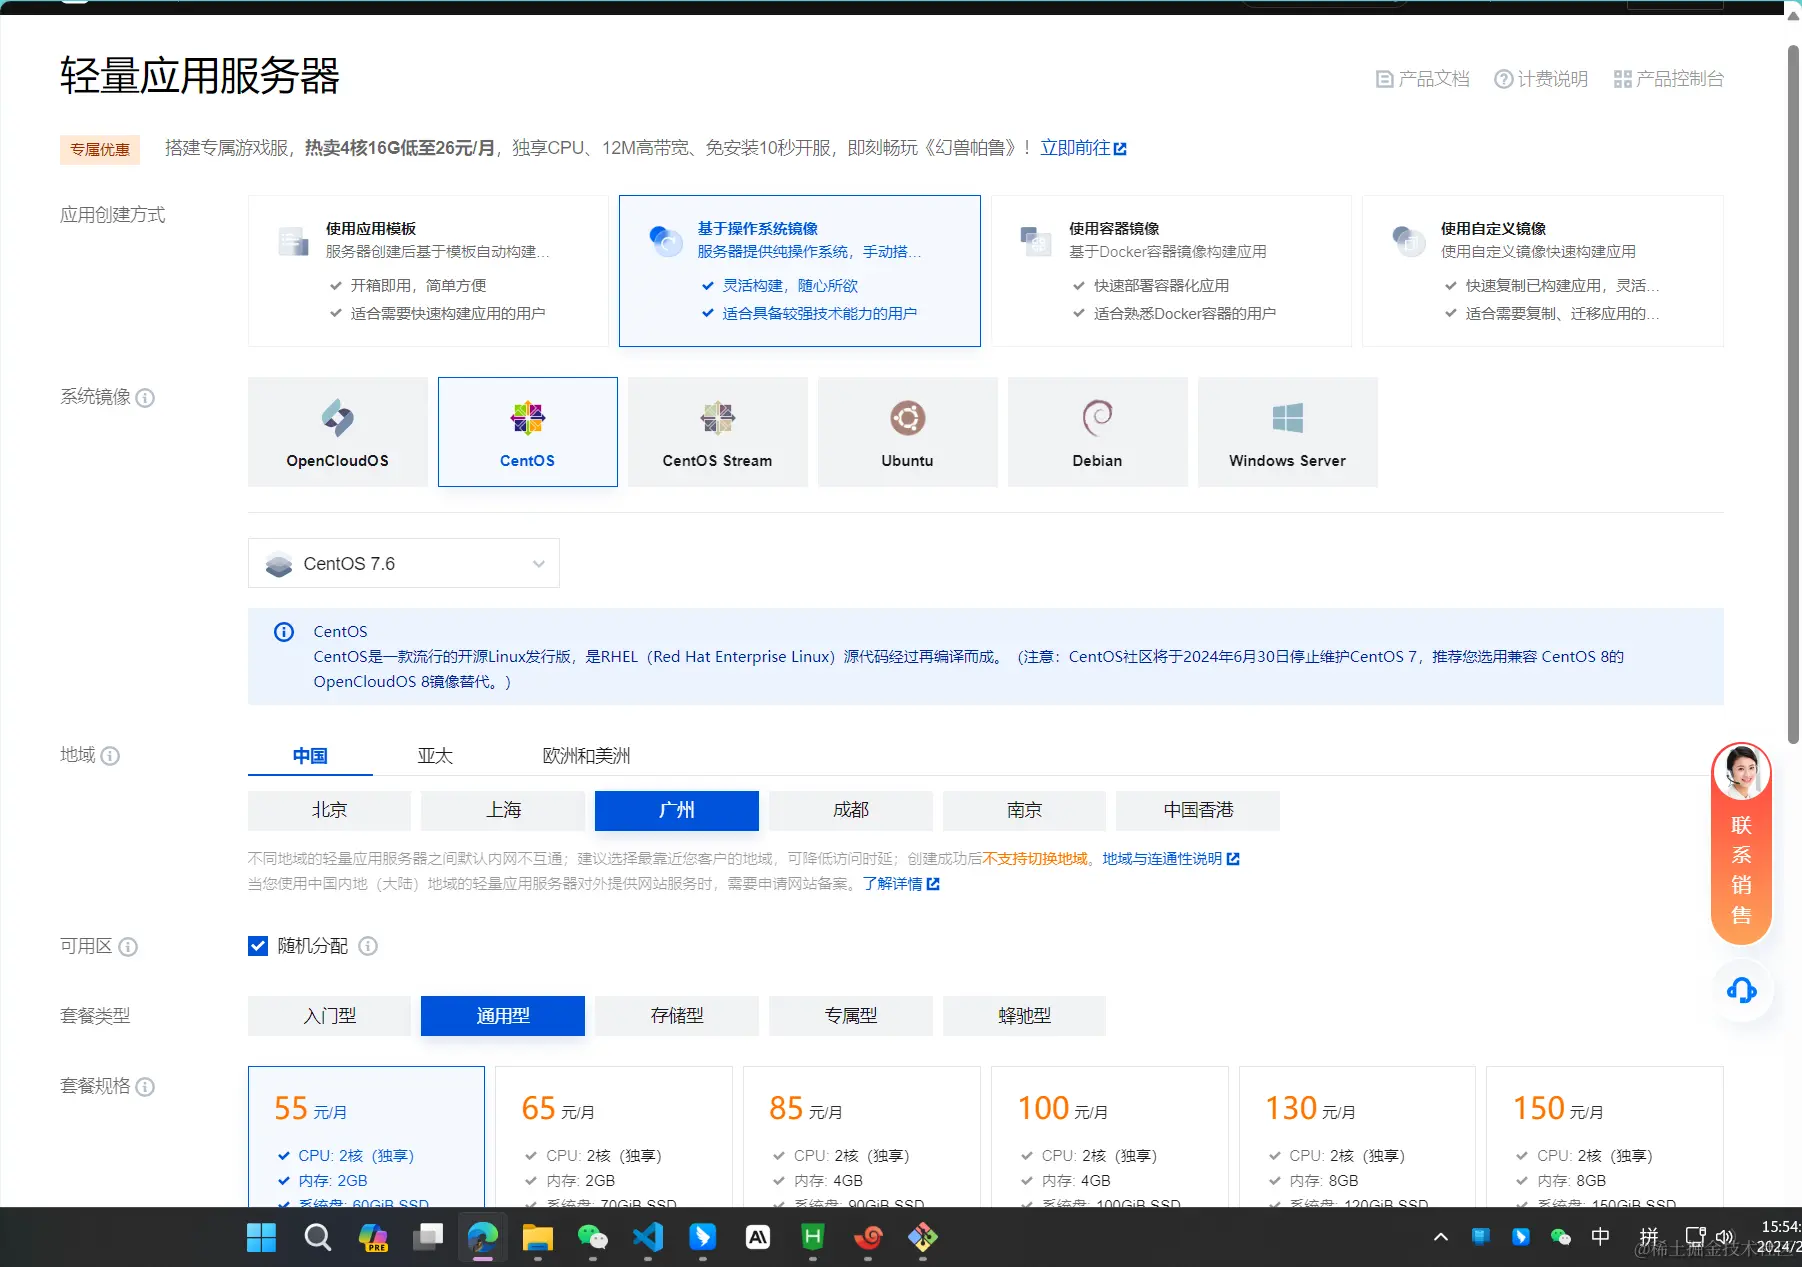Select the 广州 region
This screenshot has width=1802, height=1267.
677,810
